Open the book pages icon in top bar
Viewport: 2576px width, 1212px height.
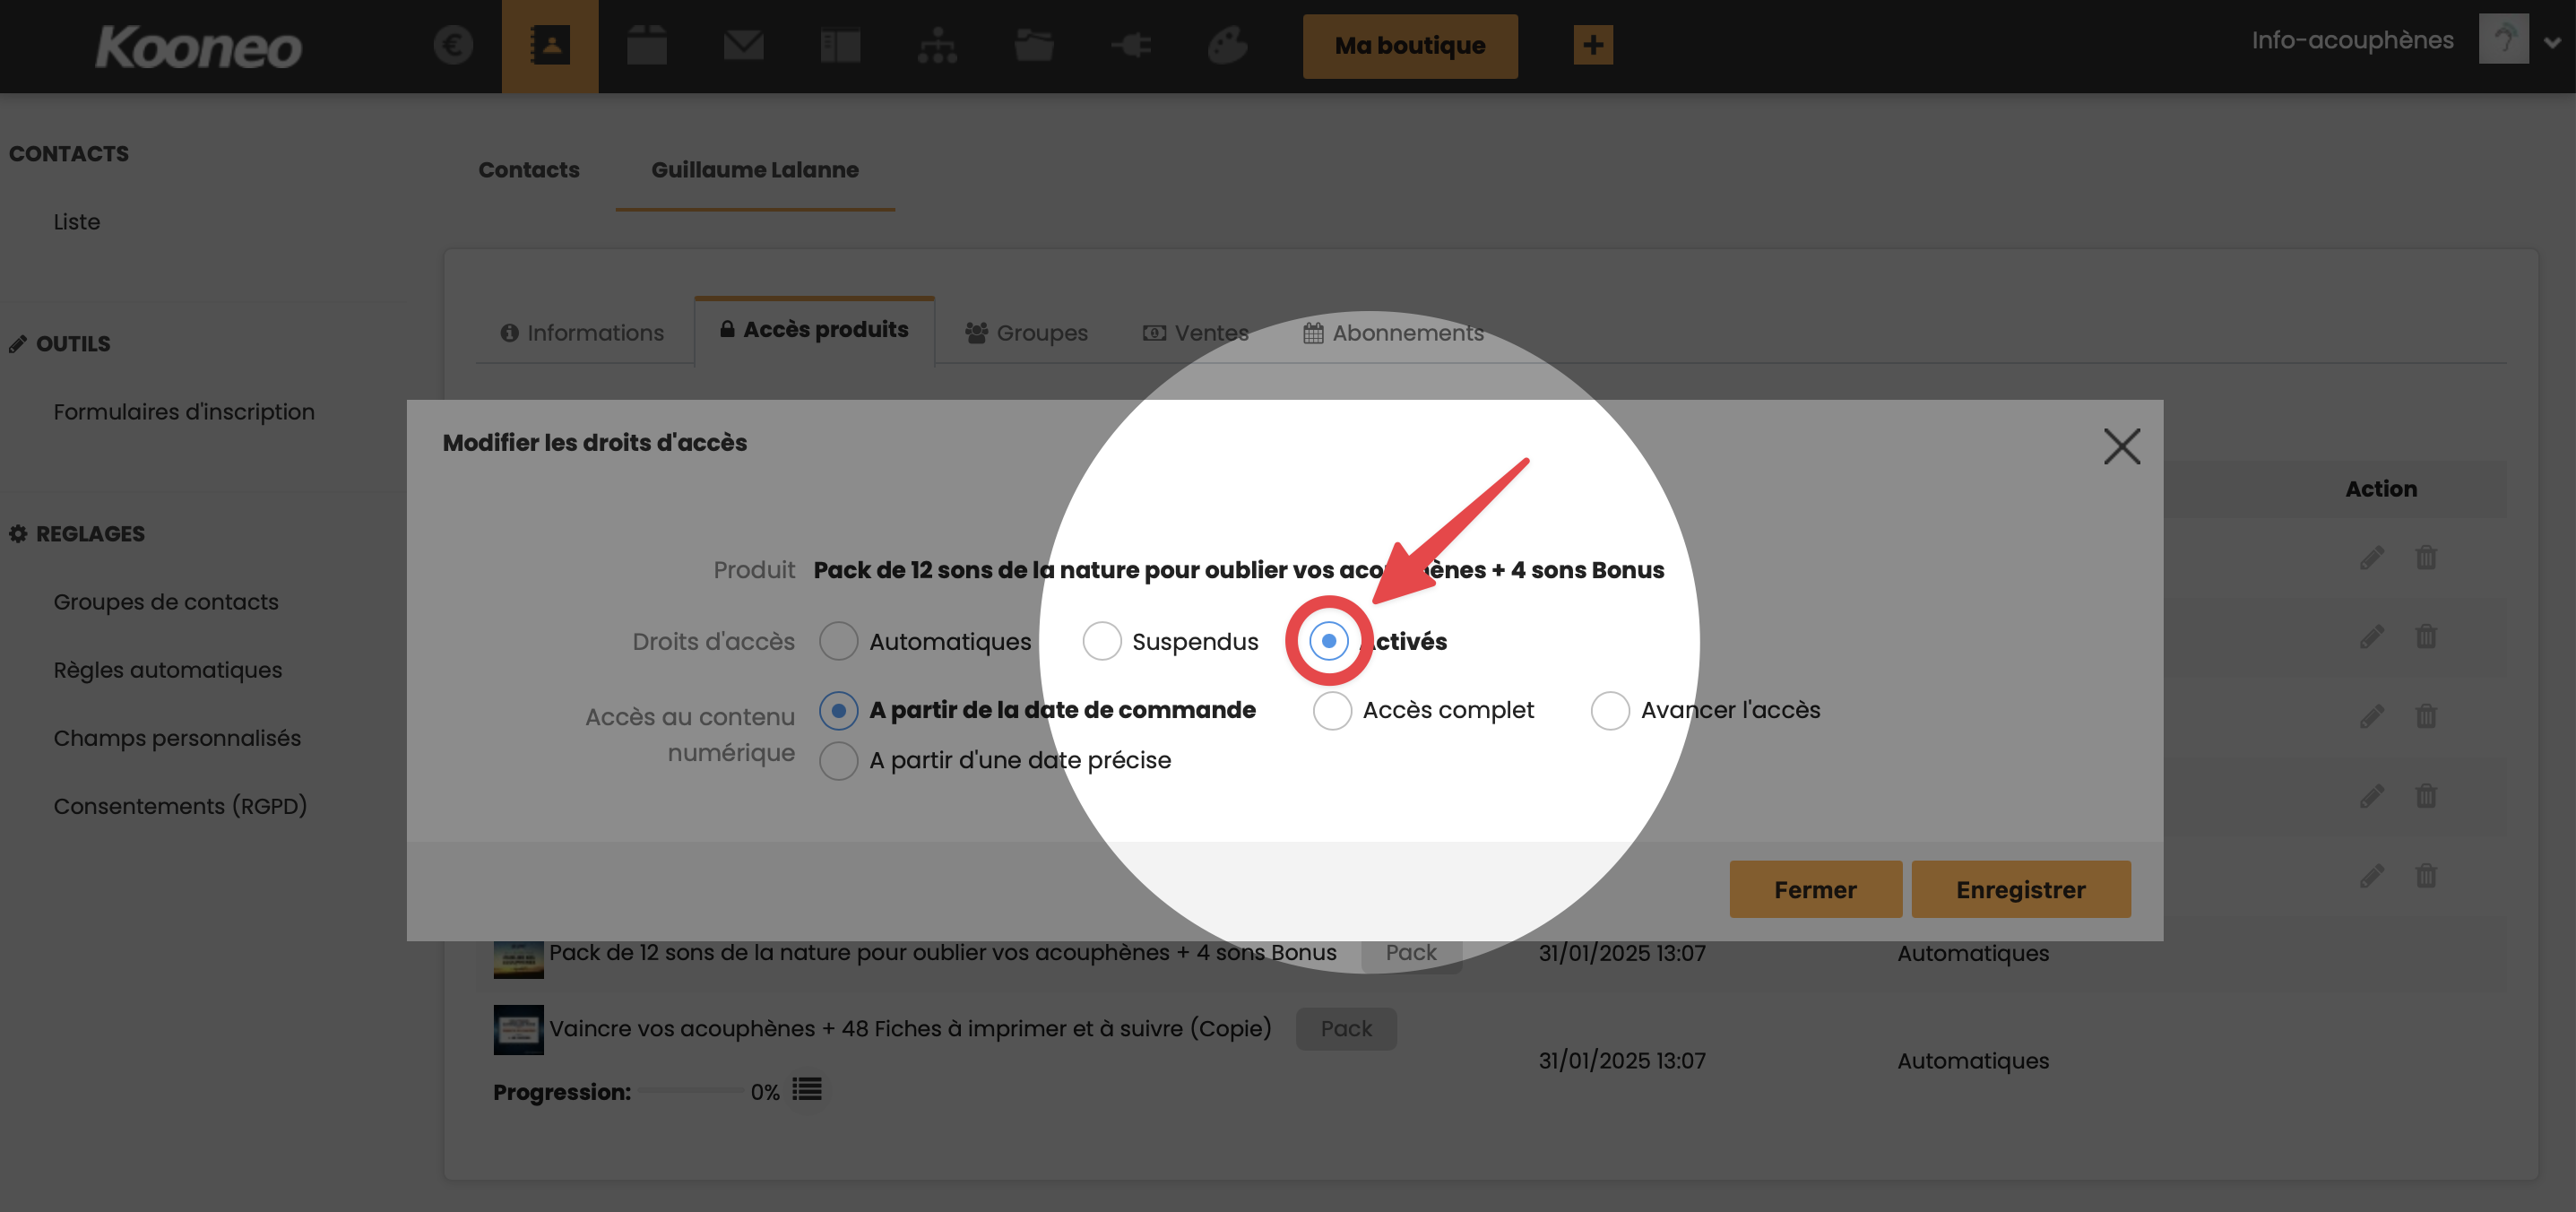[840, 45]
